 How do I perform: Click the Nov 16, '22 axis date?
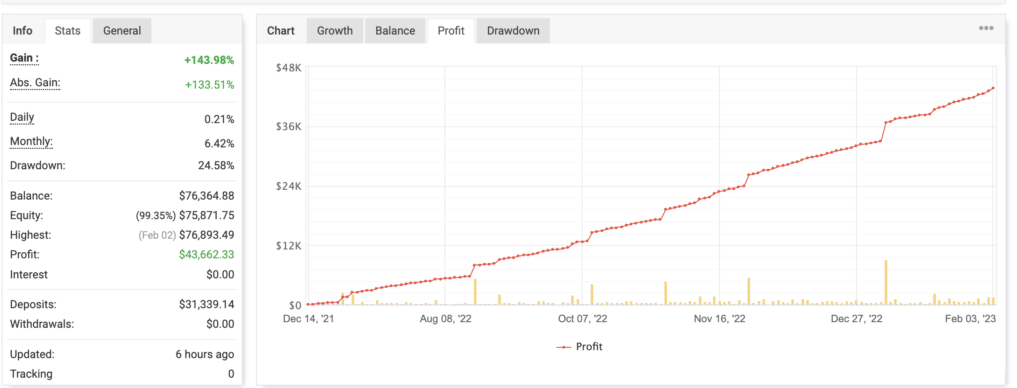tap(719, 319)
